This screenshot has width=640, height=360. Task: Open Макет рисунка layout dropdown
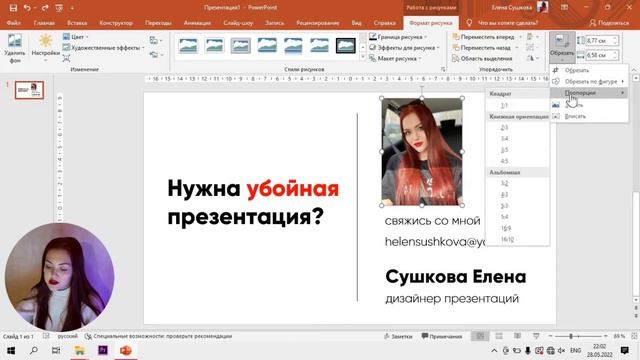[x=395, y=59]
